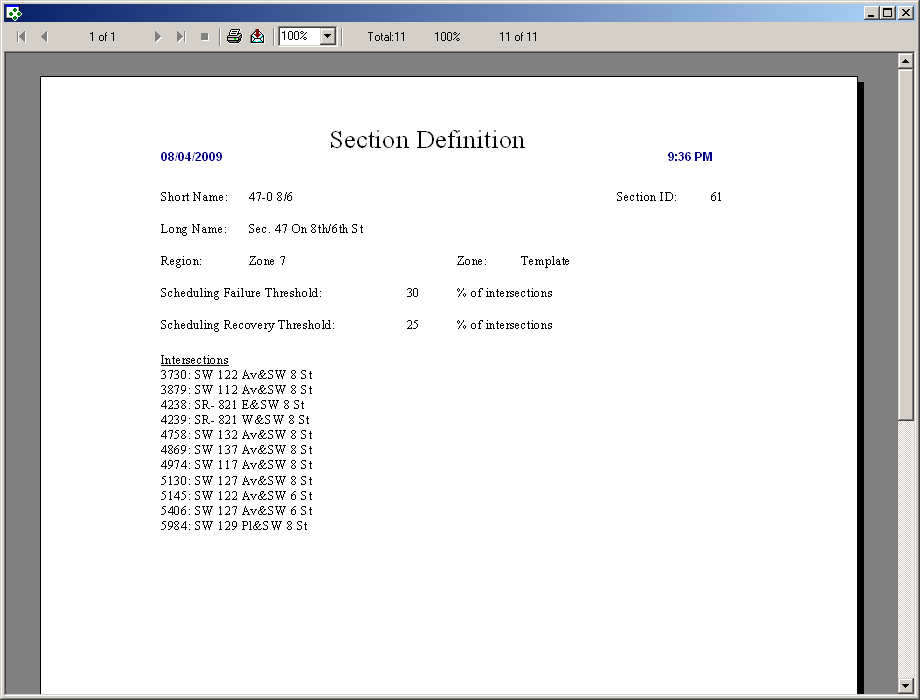The width and height of the screenshot is (920, 700).
Task: Click the vertical scrollbar thumb
Action: (906, 240)
